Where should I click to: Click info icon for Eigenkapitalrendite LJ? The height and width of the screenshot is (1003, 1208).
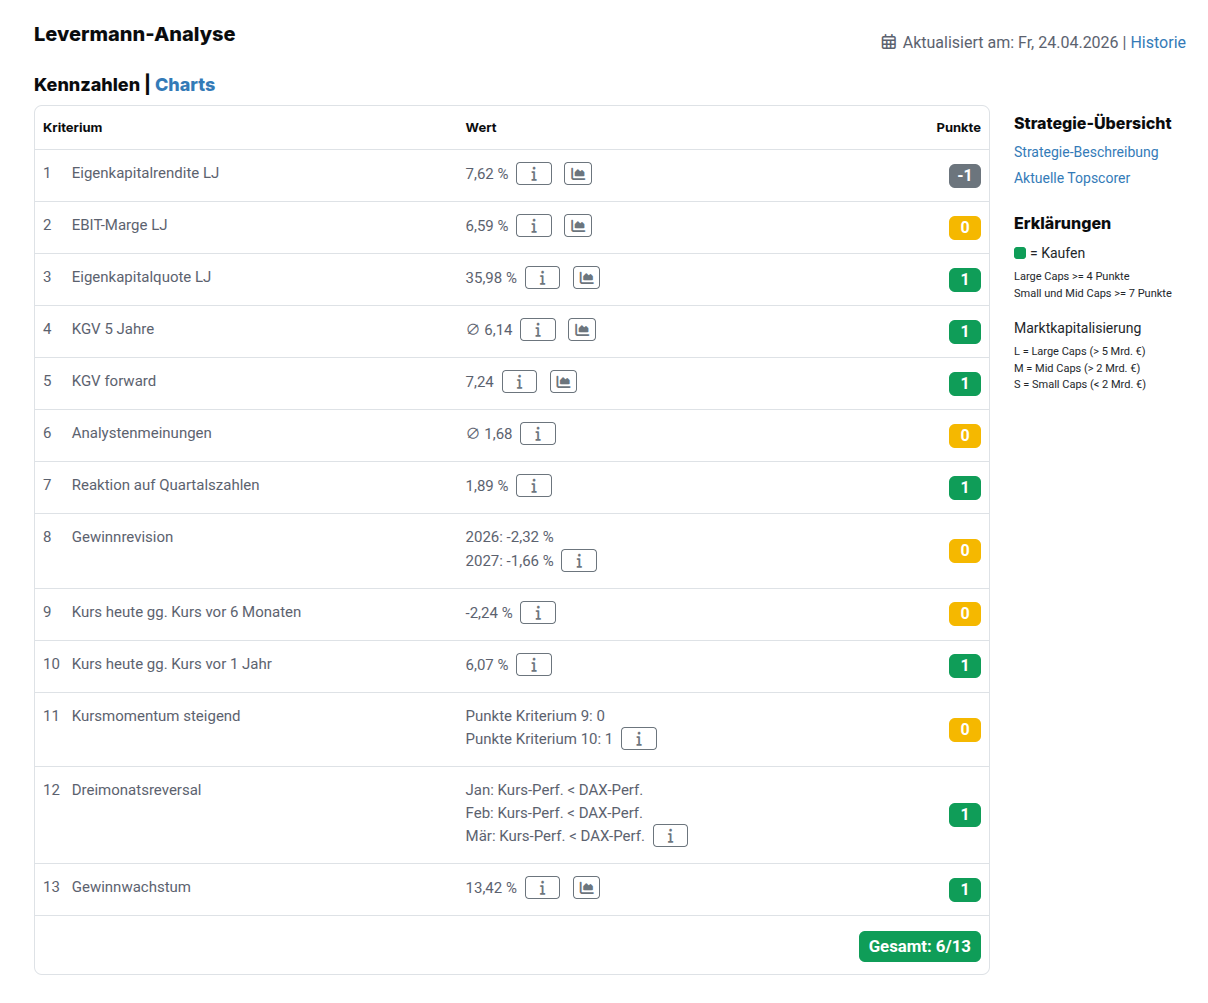[534, 174]
